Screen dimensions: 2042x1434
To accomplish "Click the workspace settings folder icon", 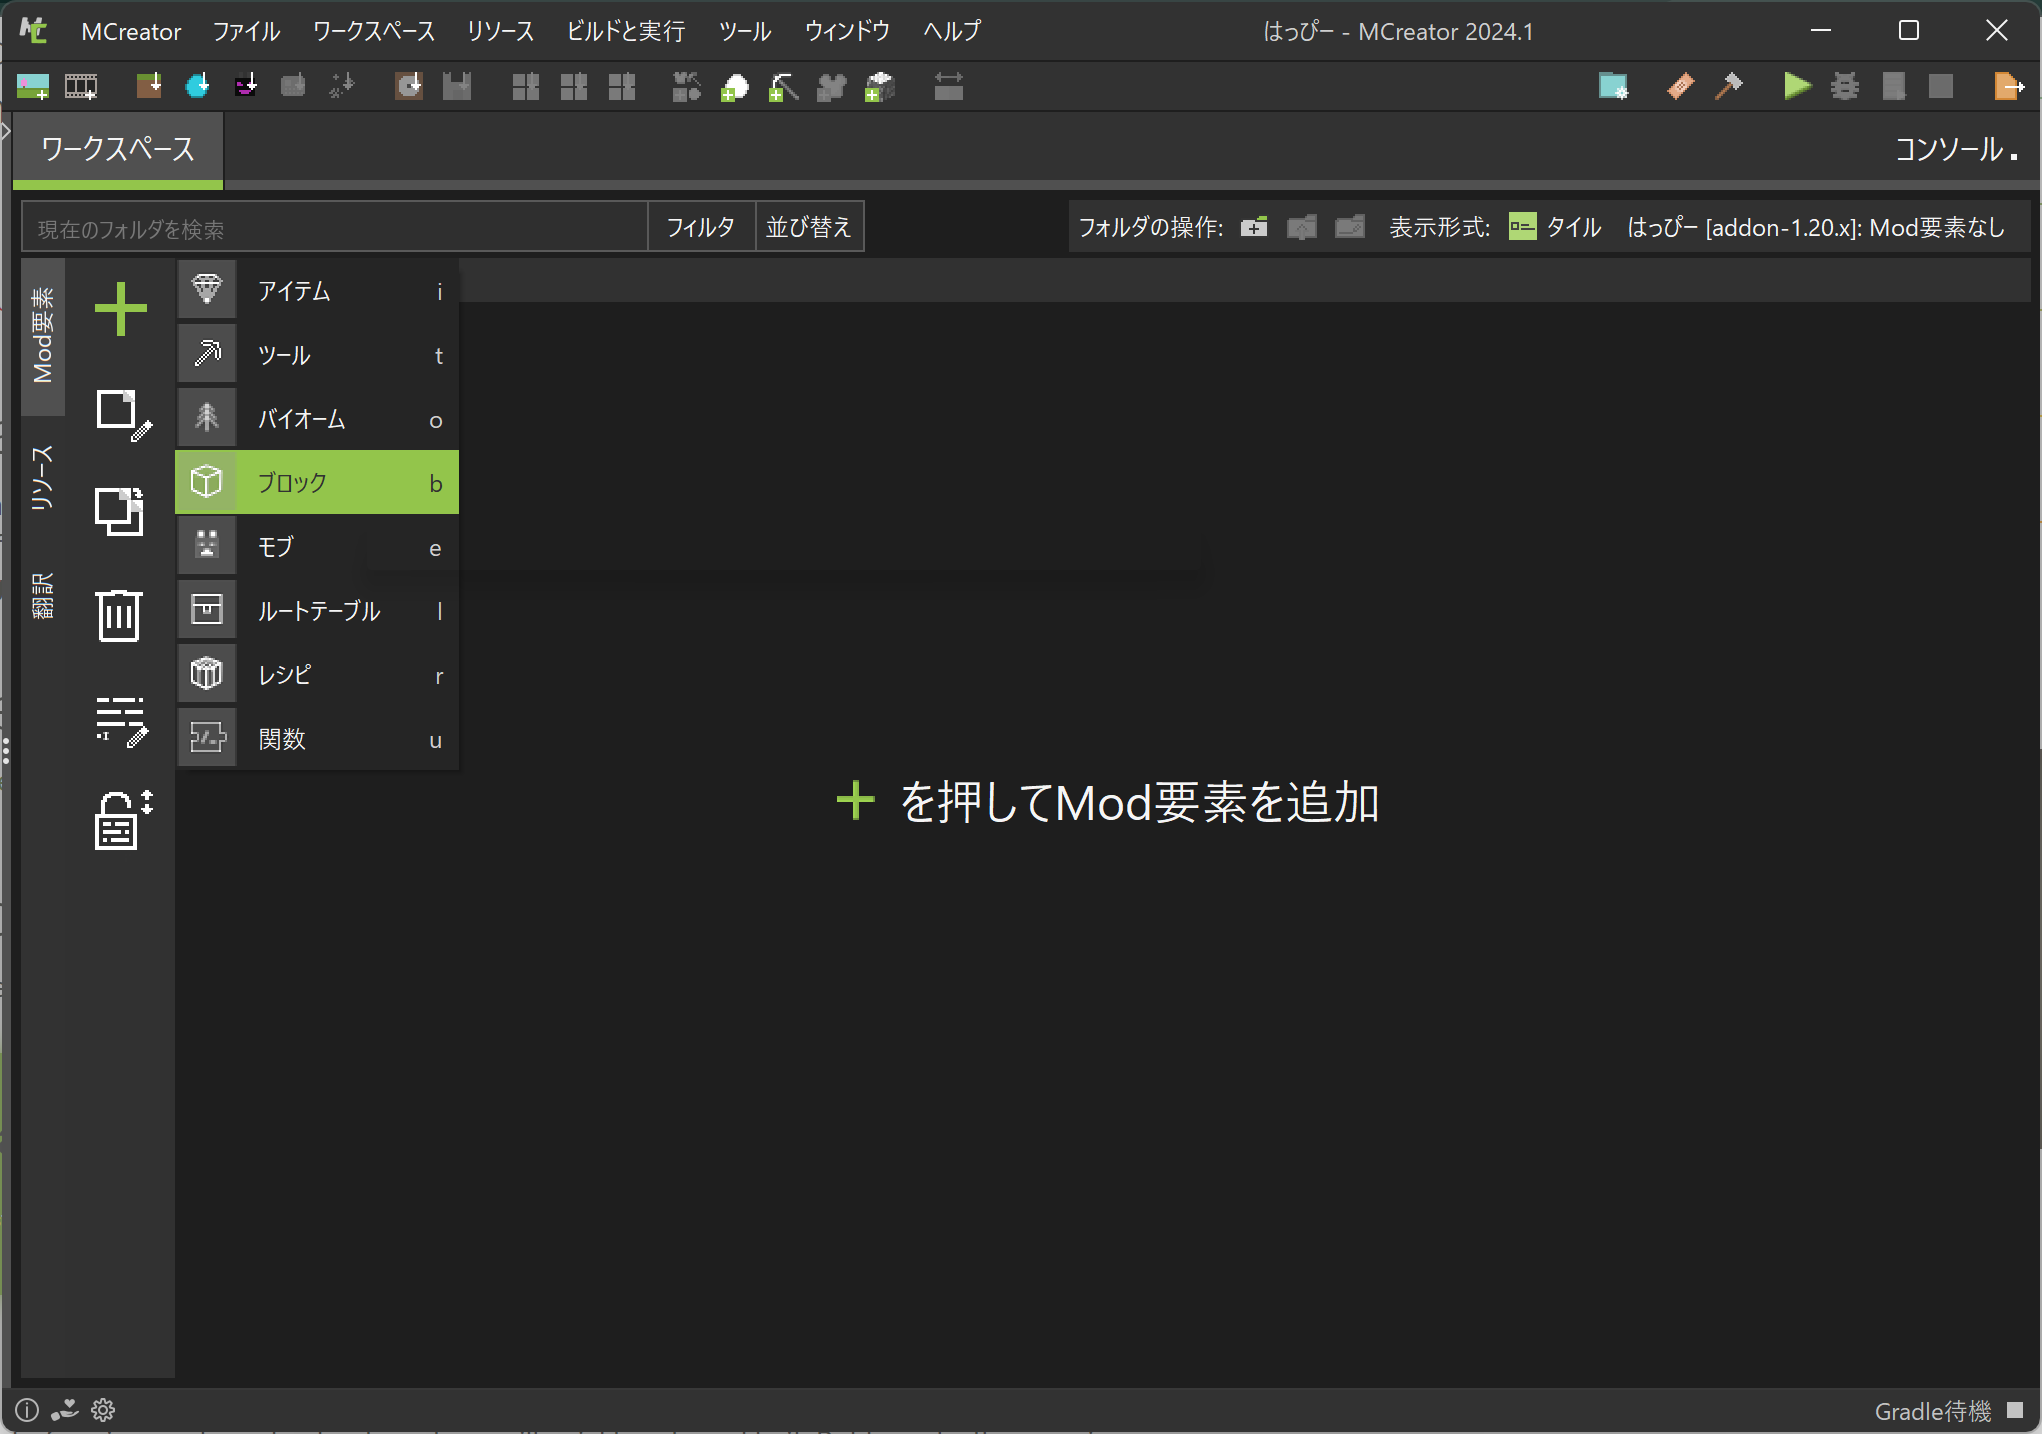I will tap(1613, 87).
